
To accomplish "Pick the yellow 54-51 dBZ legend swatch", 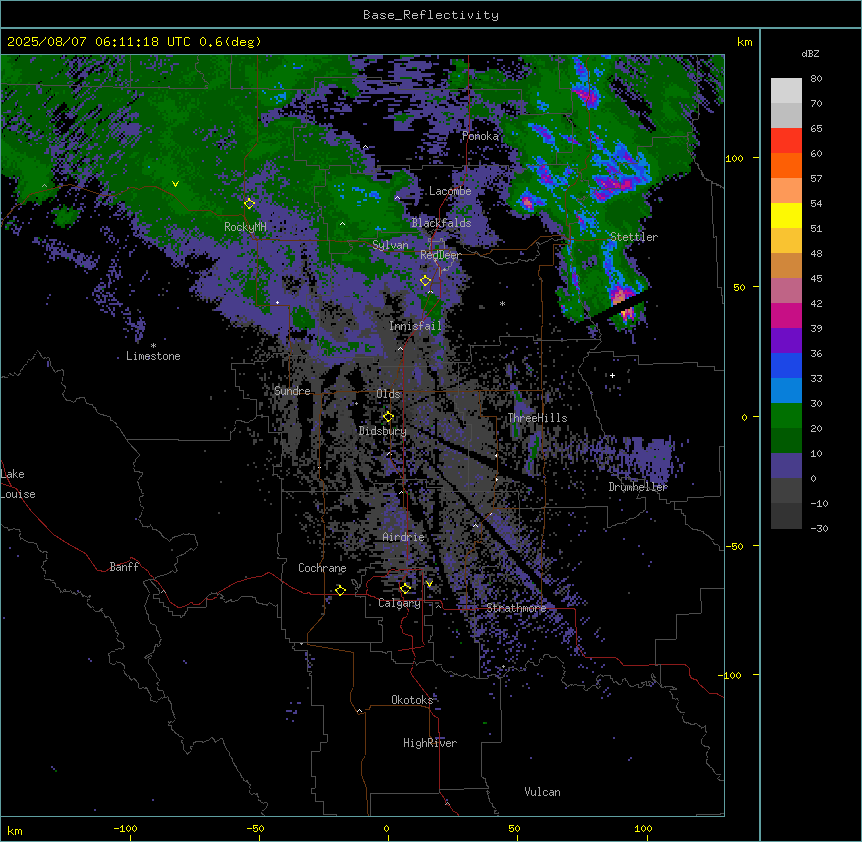I will coord(786,216).
